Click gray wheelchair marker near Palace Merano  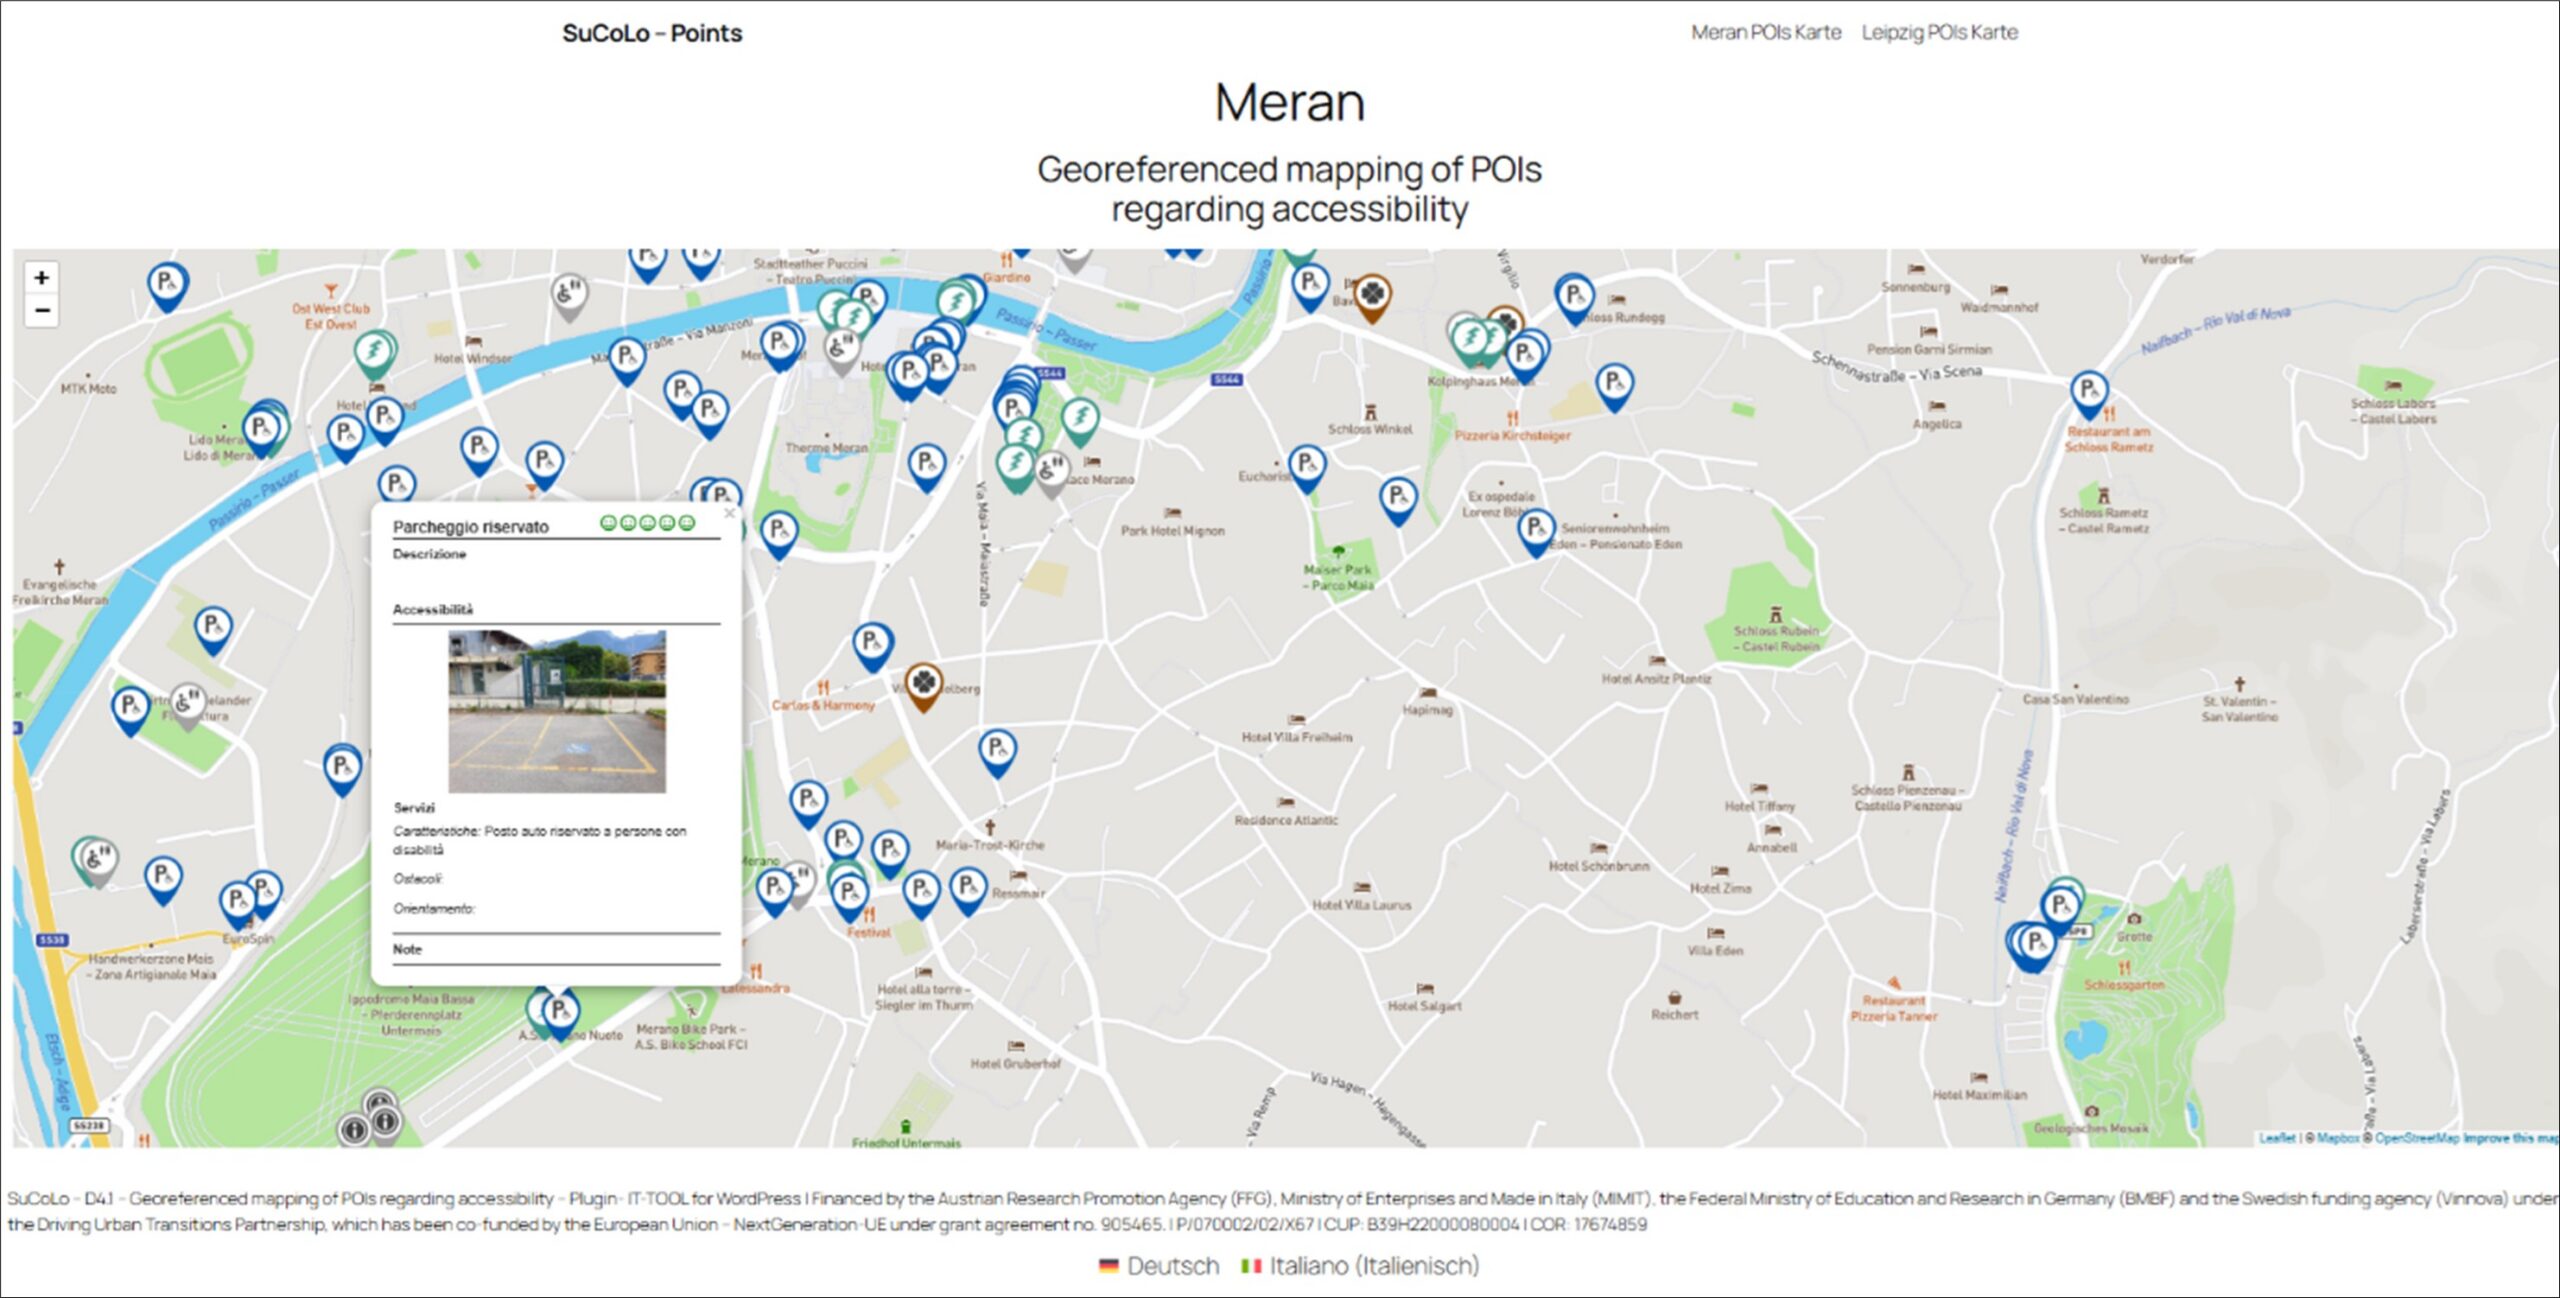click(x=1051, y=470)
